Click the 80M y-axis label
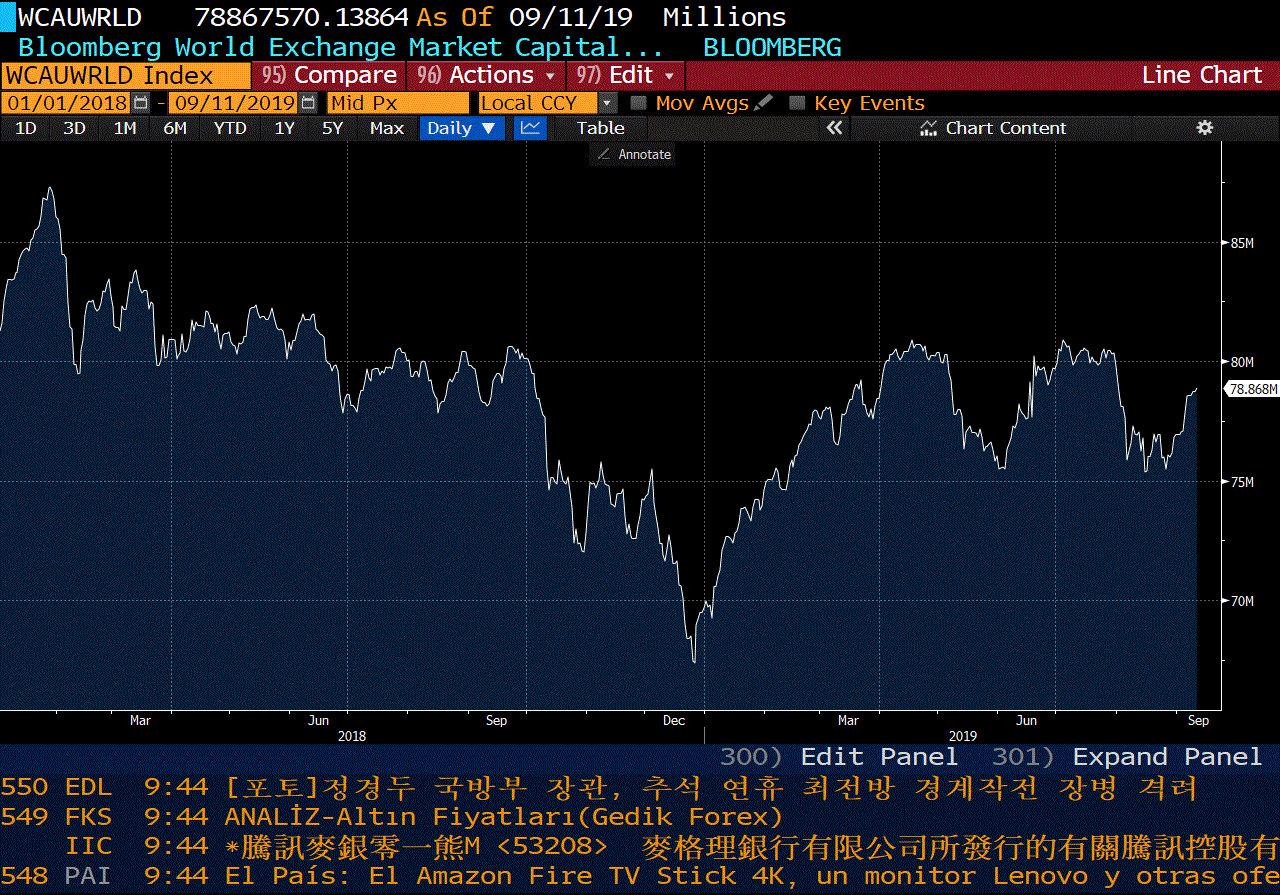The image size is (1280, 895). (1241, 362)
